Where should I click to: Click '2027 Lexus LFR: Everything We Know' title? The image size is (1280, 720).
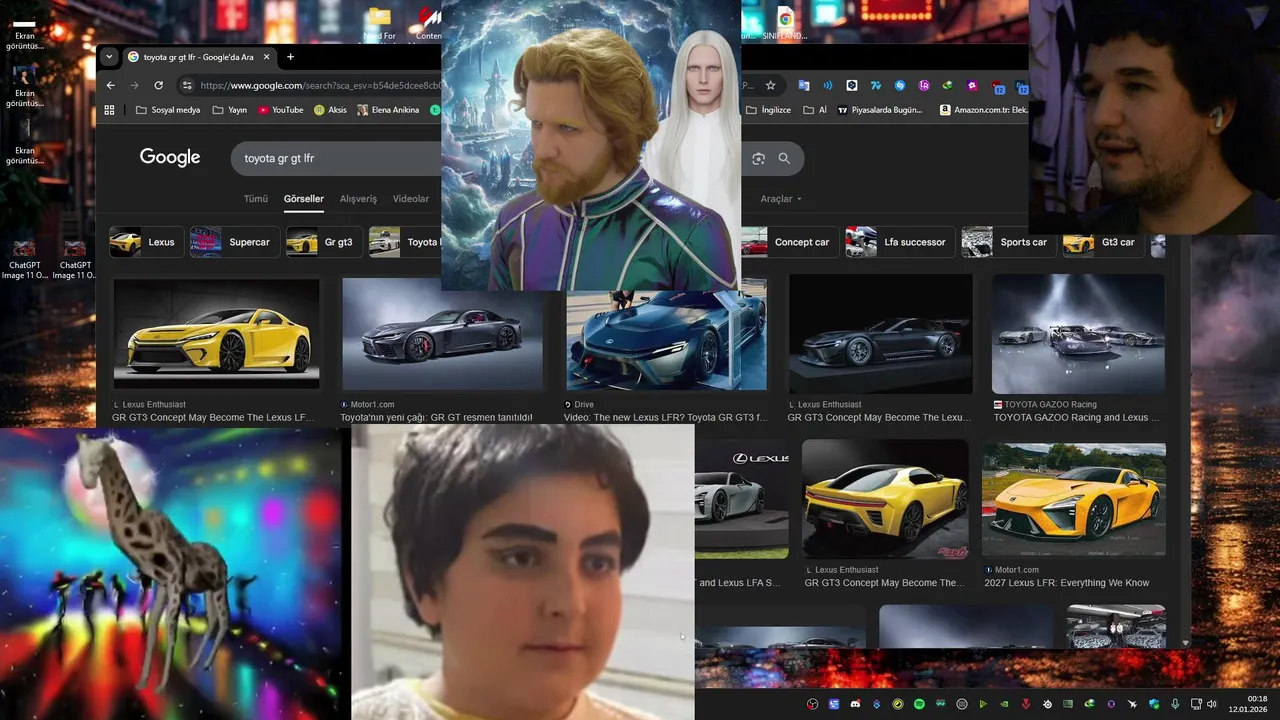coord(1067,583)
